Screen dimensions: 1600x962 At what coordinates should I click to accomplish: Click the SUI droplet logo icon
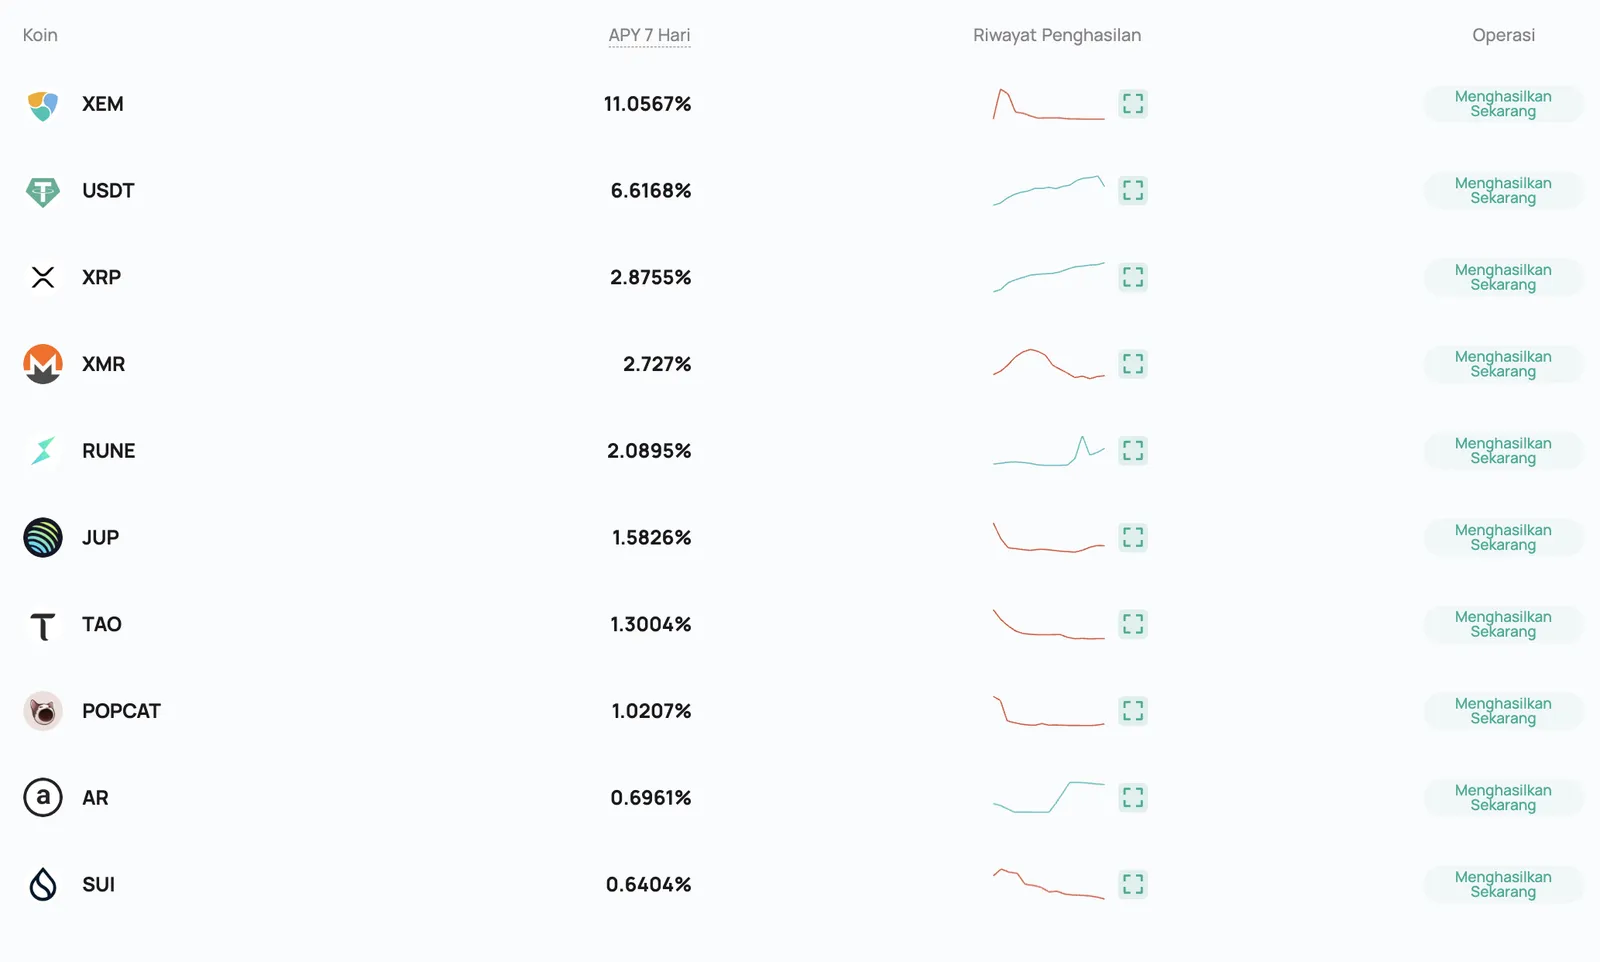click(x=43, y=885)
